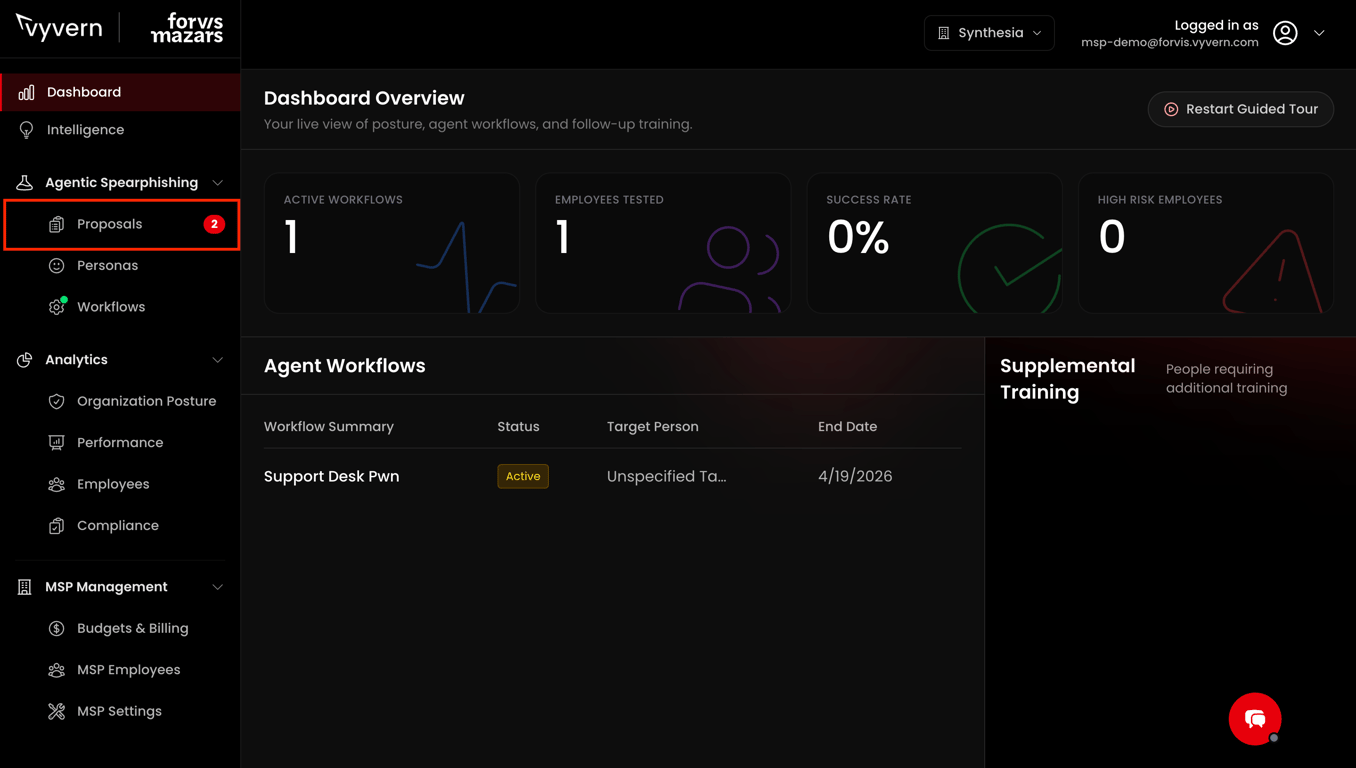
Task: Click the Active status badge
Action: click(523, 476)
